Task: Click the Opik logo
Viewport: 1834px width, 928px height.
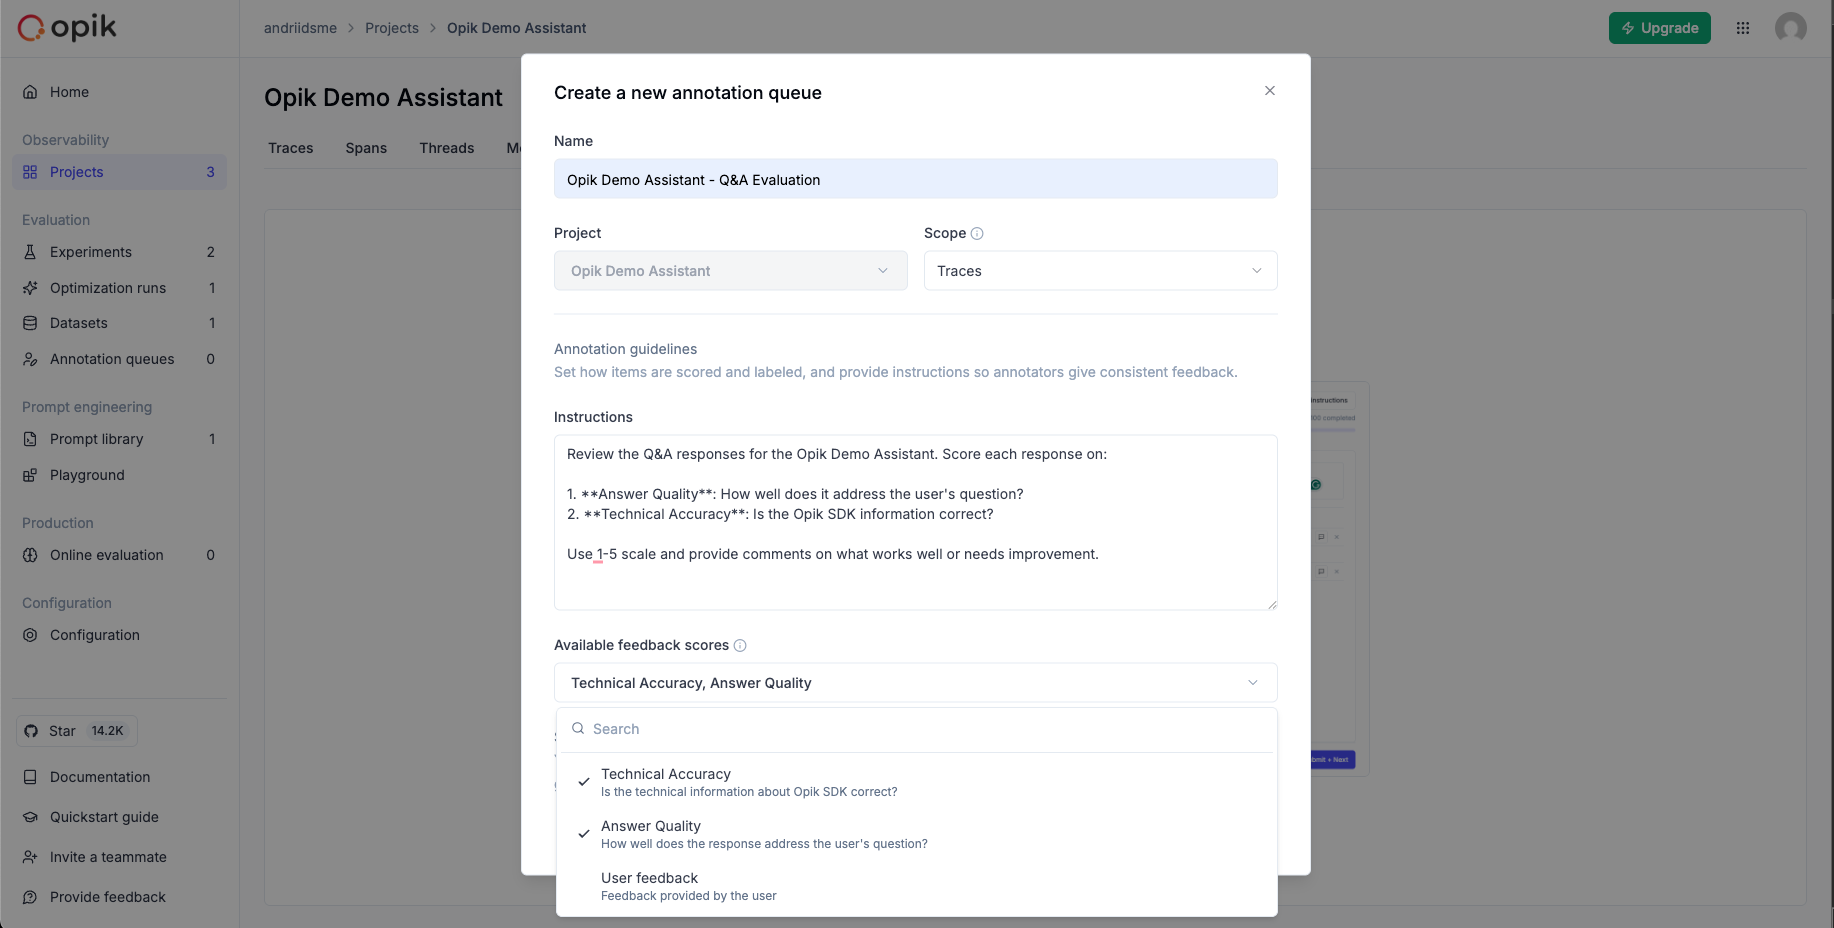Action: coord(67,28)
